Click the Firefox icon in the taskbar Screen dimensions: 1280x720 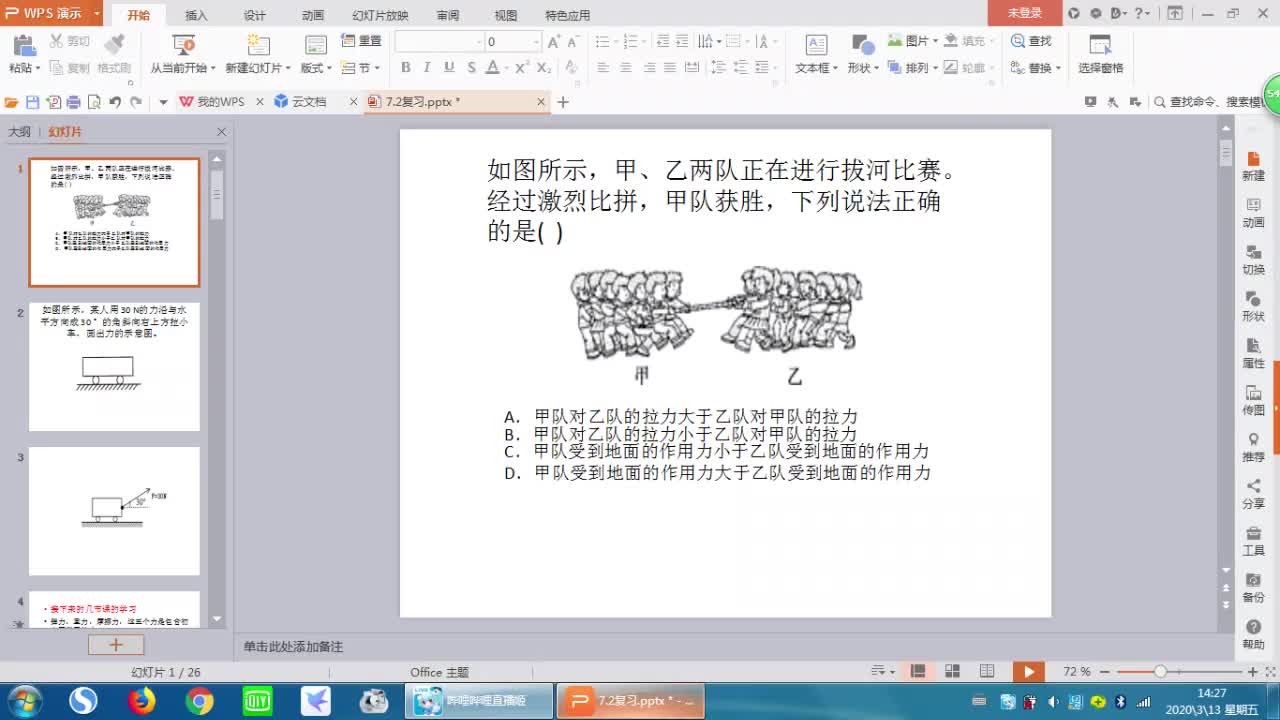pyautogui.click(x=142, y=701)
